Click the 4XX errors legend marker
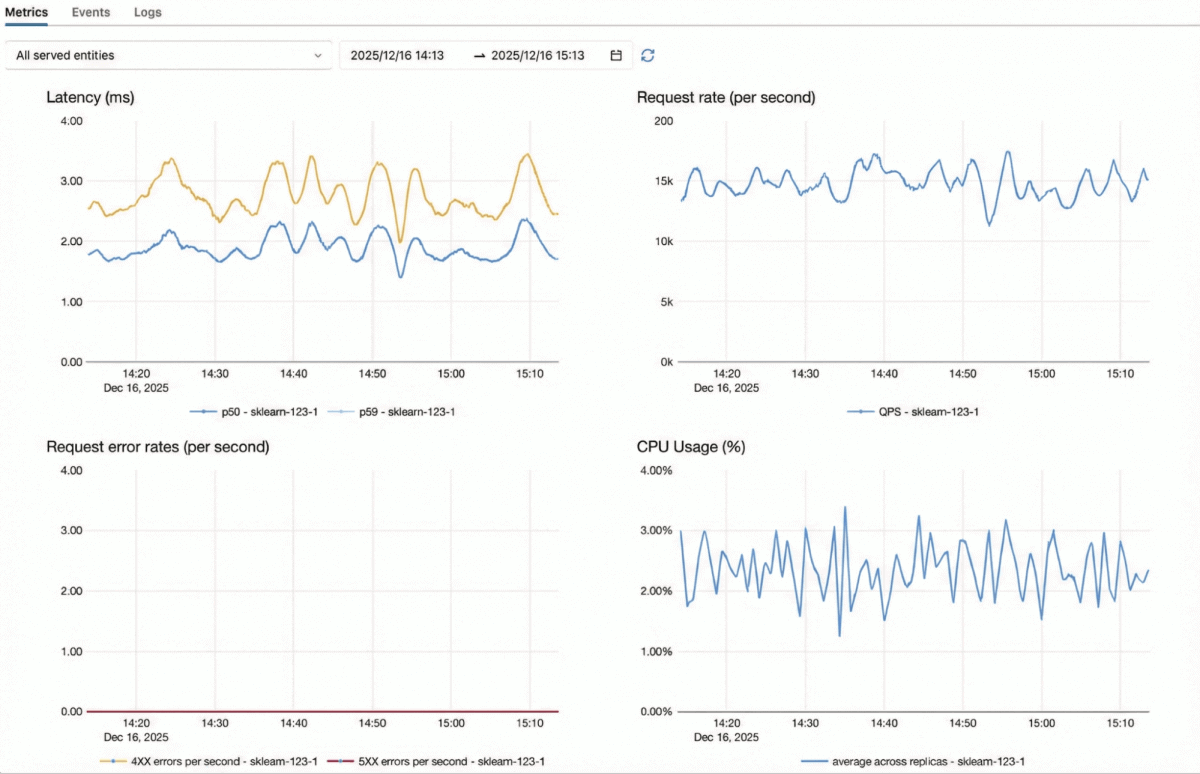The height and width of the screenshot is (774, 1200). tap(115, 761)
